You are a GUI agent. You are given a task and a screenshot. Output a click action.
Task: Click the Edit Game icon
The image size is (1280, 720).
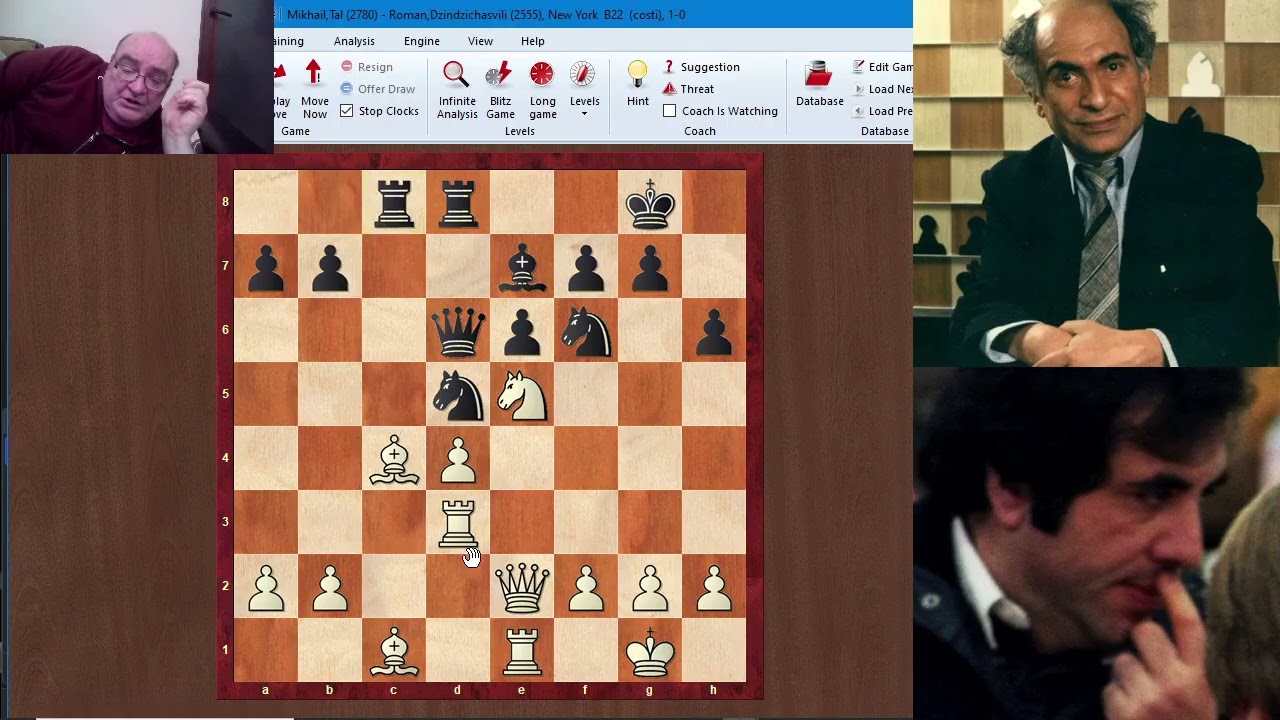pos(859,67)
